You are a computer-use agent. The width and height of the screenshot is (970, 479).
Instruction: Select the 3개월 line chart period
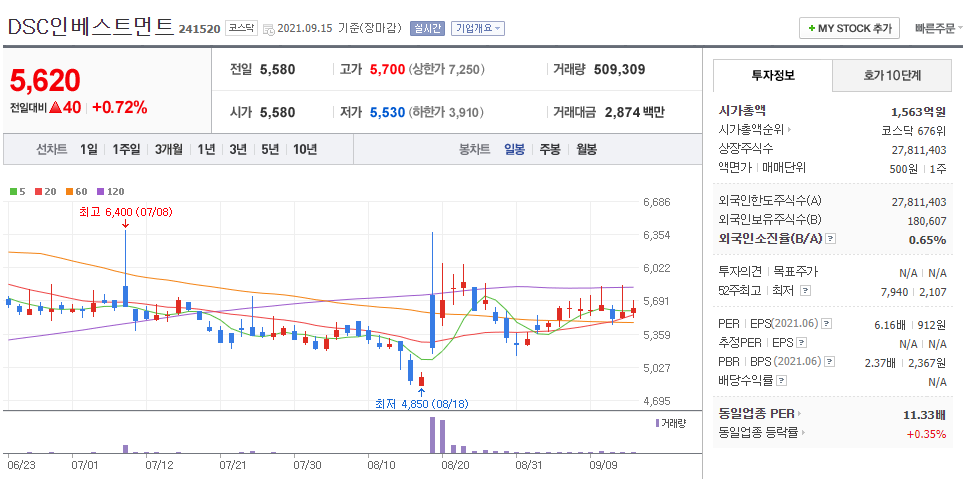168,149
